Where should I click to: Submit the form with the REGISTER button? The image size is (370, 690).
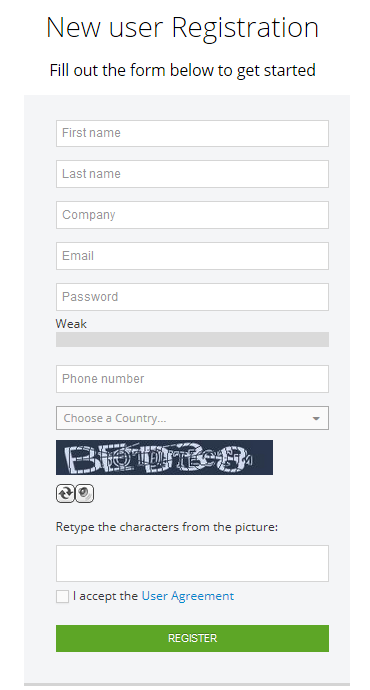click(x=192, y=639)
